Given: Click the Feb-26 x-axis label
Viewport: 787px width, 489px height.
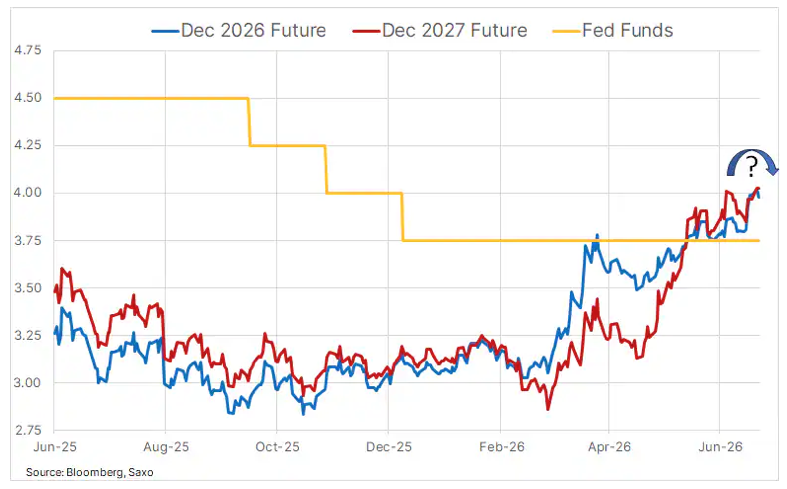Looking at the screenshot, I should (501, 447).
